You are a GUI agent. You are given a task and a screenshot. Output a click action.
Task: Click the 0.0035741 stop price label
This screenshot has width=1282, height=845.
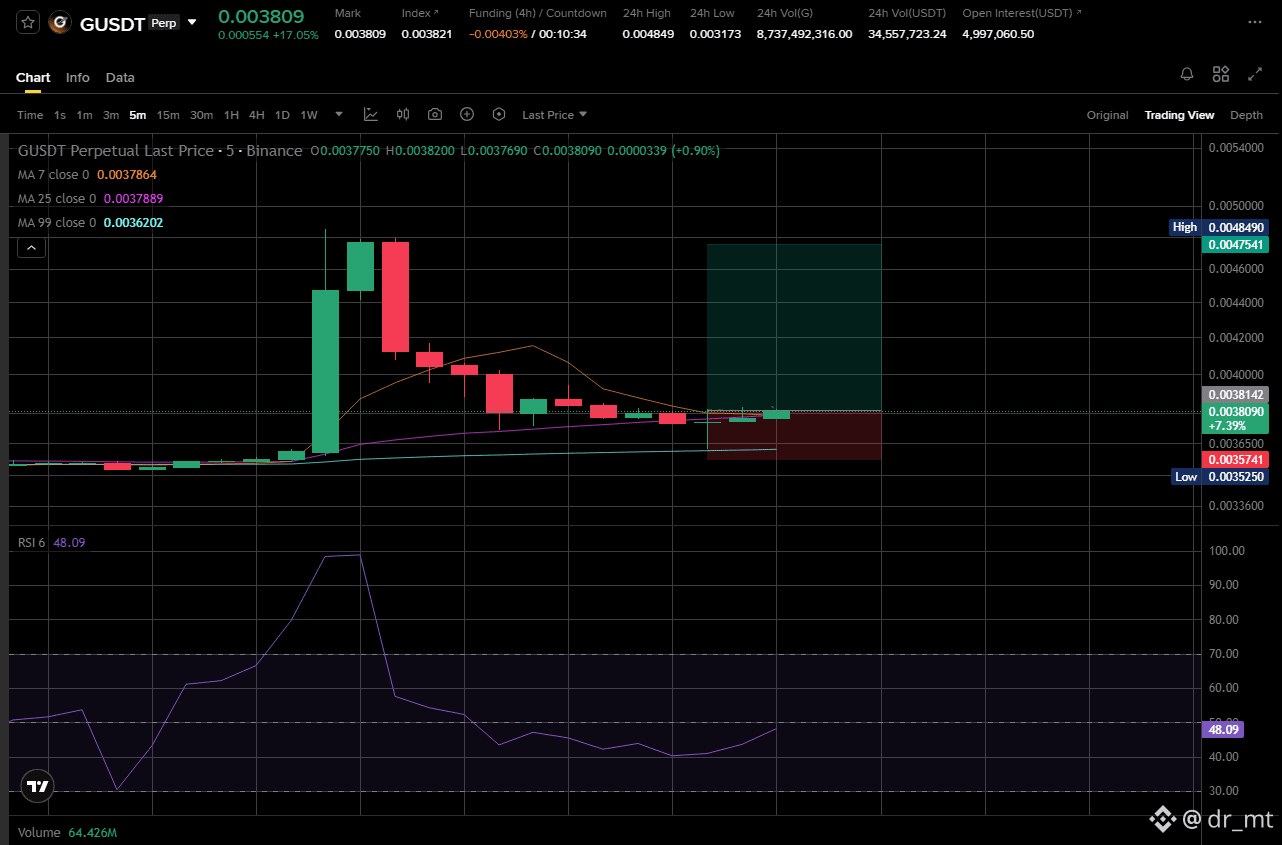click(x=1235, y=459)
